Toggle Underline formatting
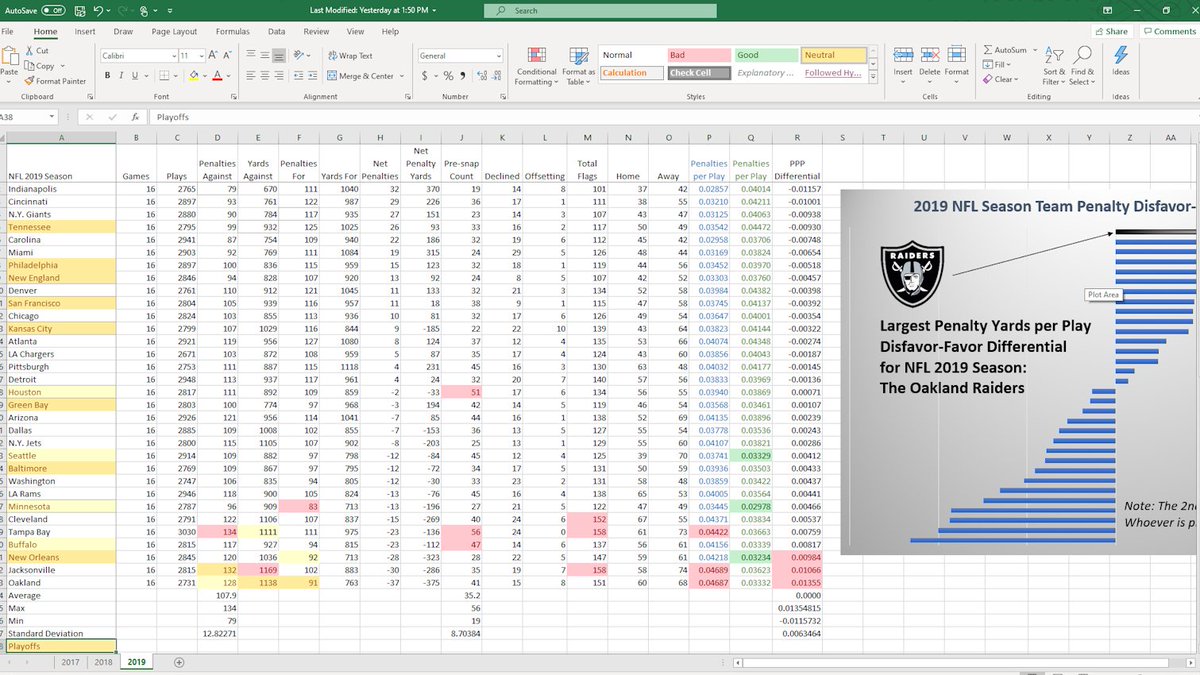 pyautogui.click(x=135, y=76)
